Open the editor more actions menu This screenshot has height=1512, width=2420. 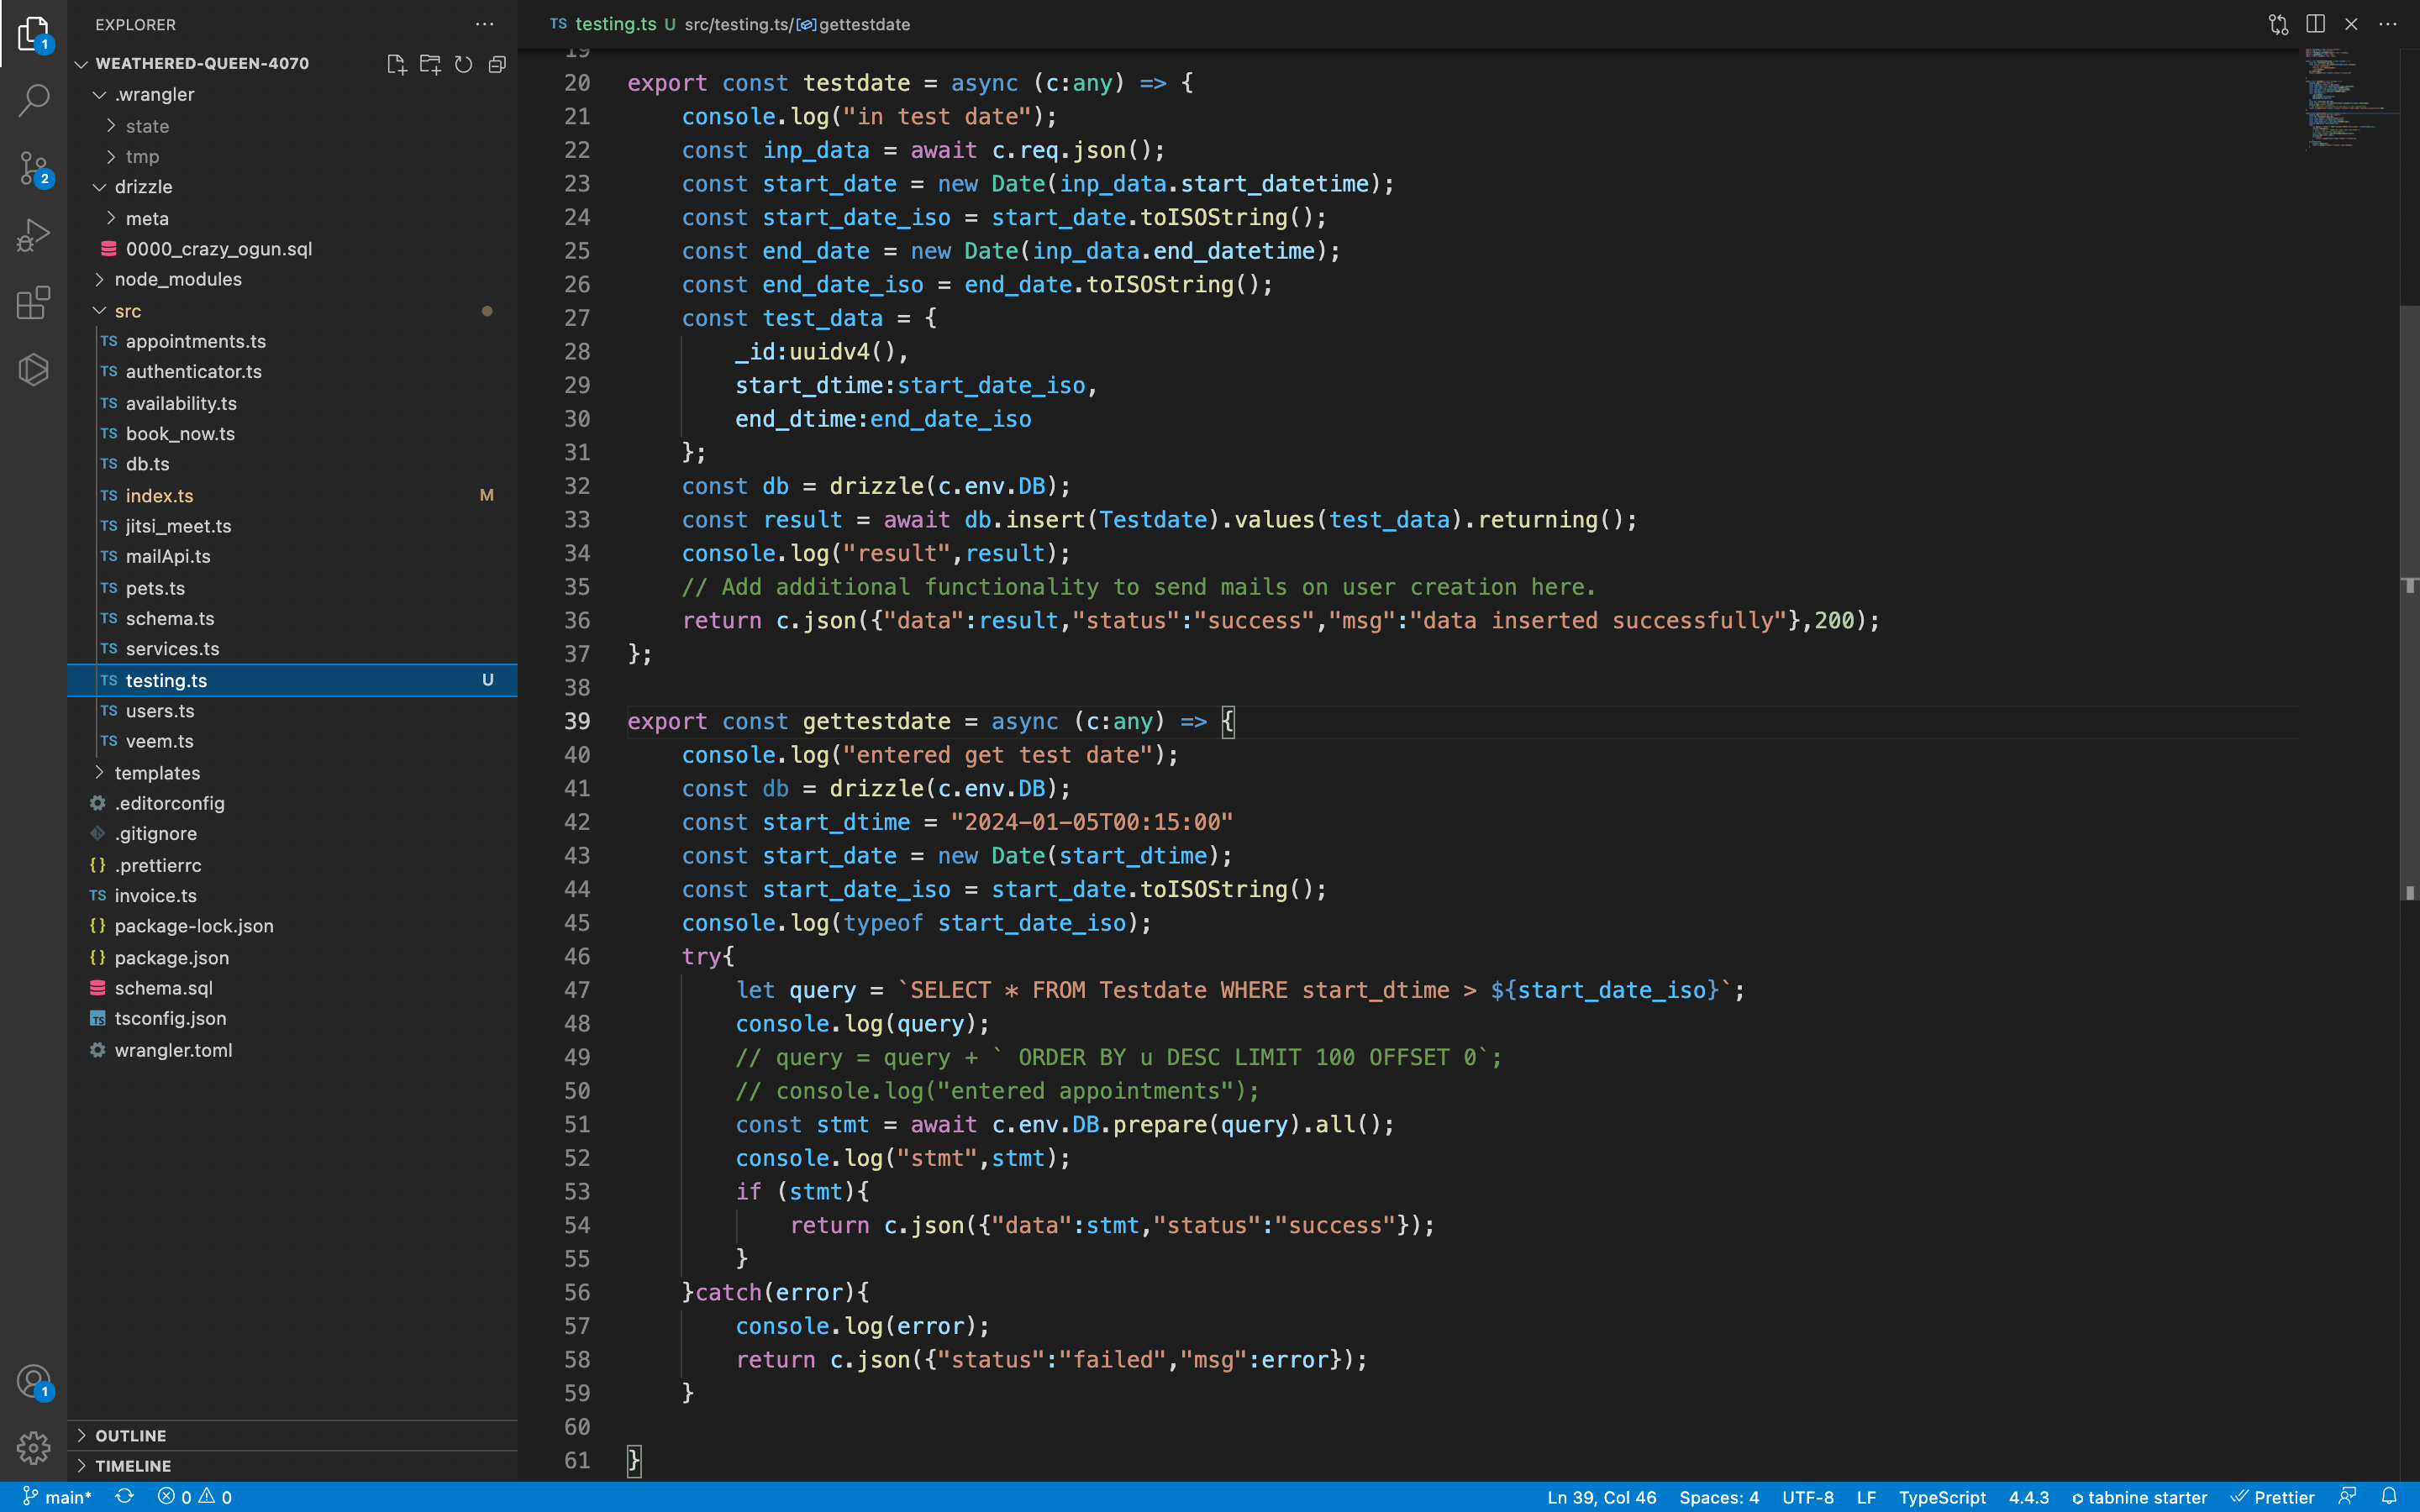pos(2390,24)
